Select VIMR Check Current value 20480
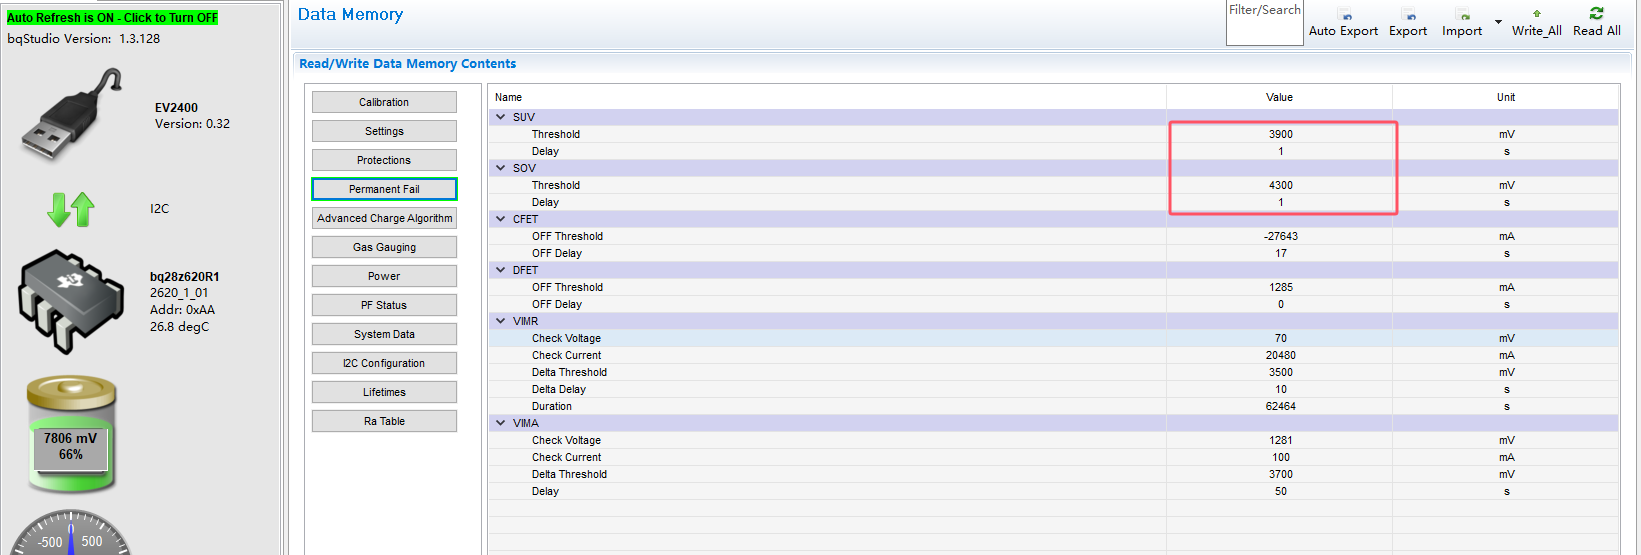 [1280, 355]
